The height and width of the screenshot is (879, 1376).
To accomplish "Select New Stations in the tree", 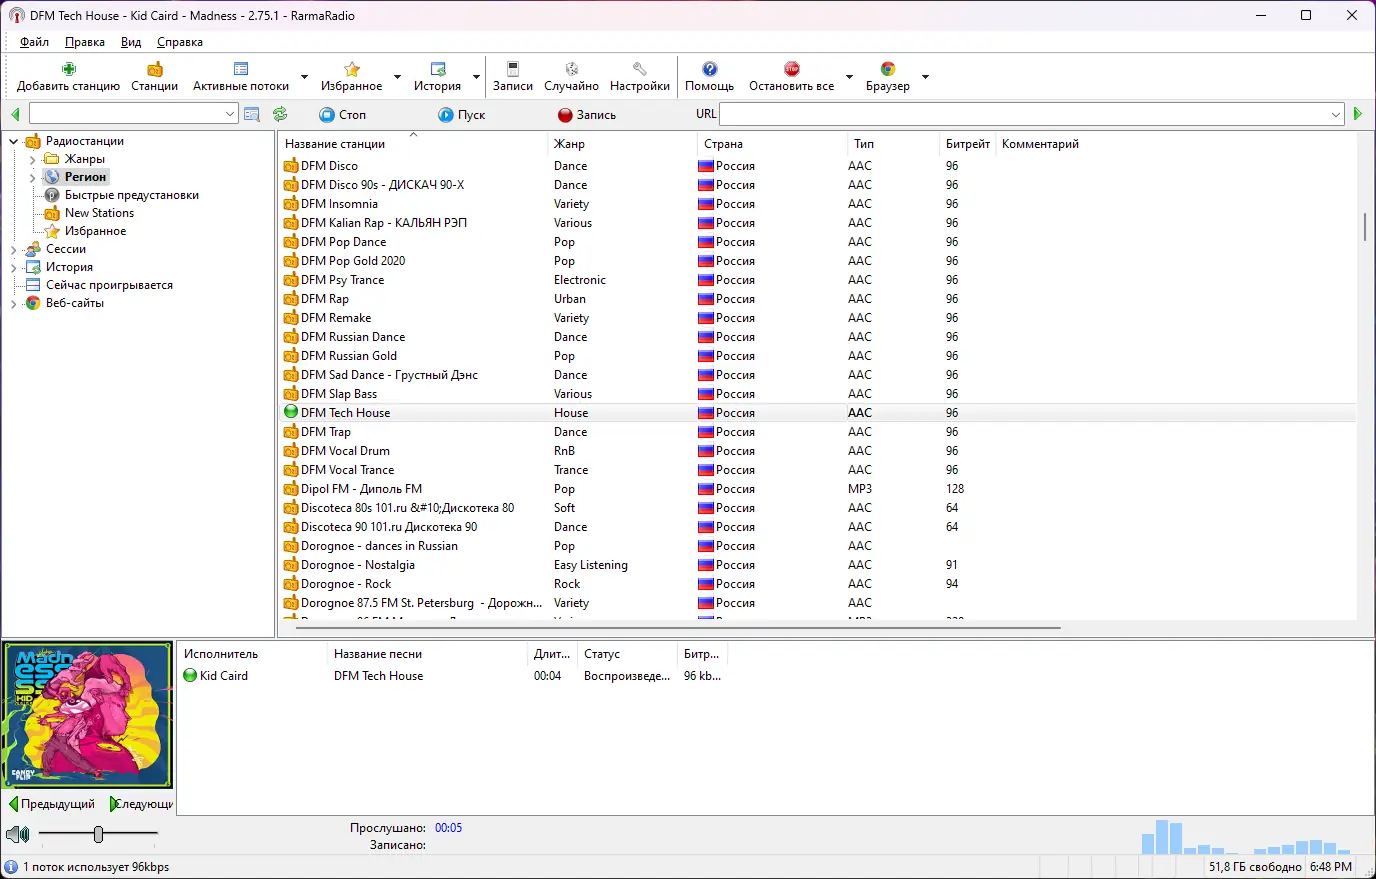I will pyautogui.click(x=99, y=213).
